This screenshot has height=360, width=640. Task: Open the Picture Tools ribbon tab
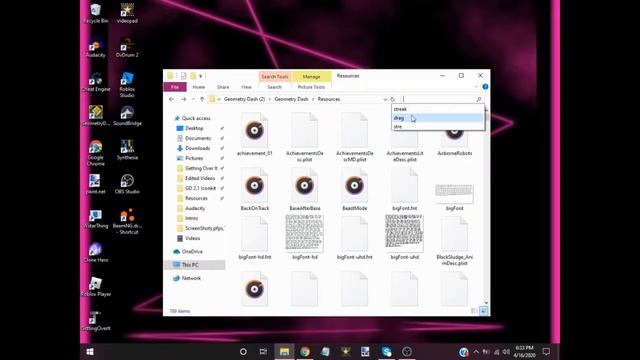coord(311,87)
